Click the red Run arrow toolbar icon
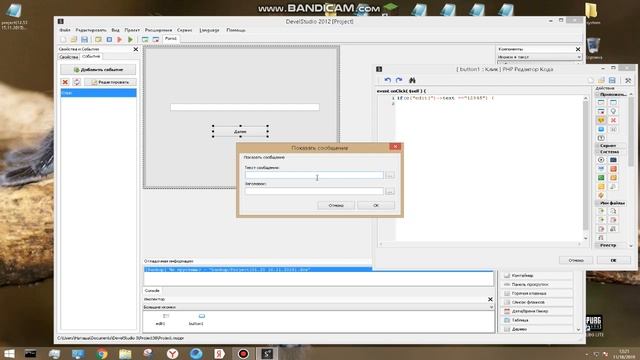Screen dimensions: 640x360 (120, 39)
